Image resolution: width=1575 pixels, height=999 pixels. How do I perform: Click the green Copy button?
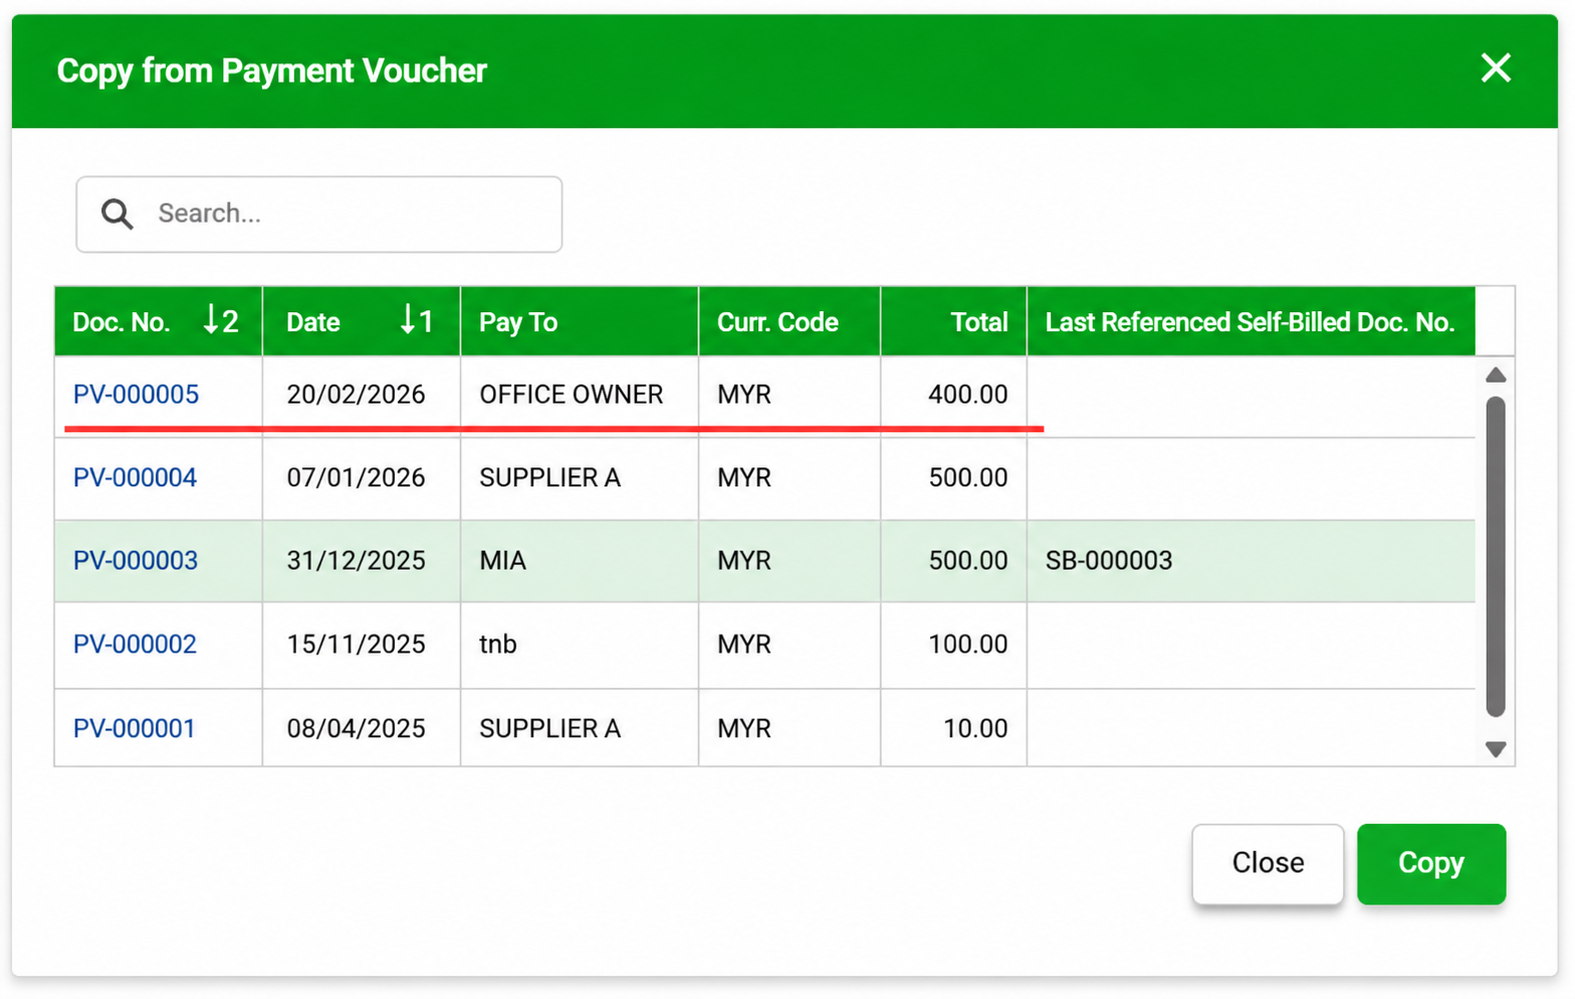point(1431,864)
